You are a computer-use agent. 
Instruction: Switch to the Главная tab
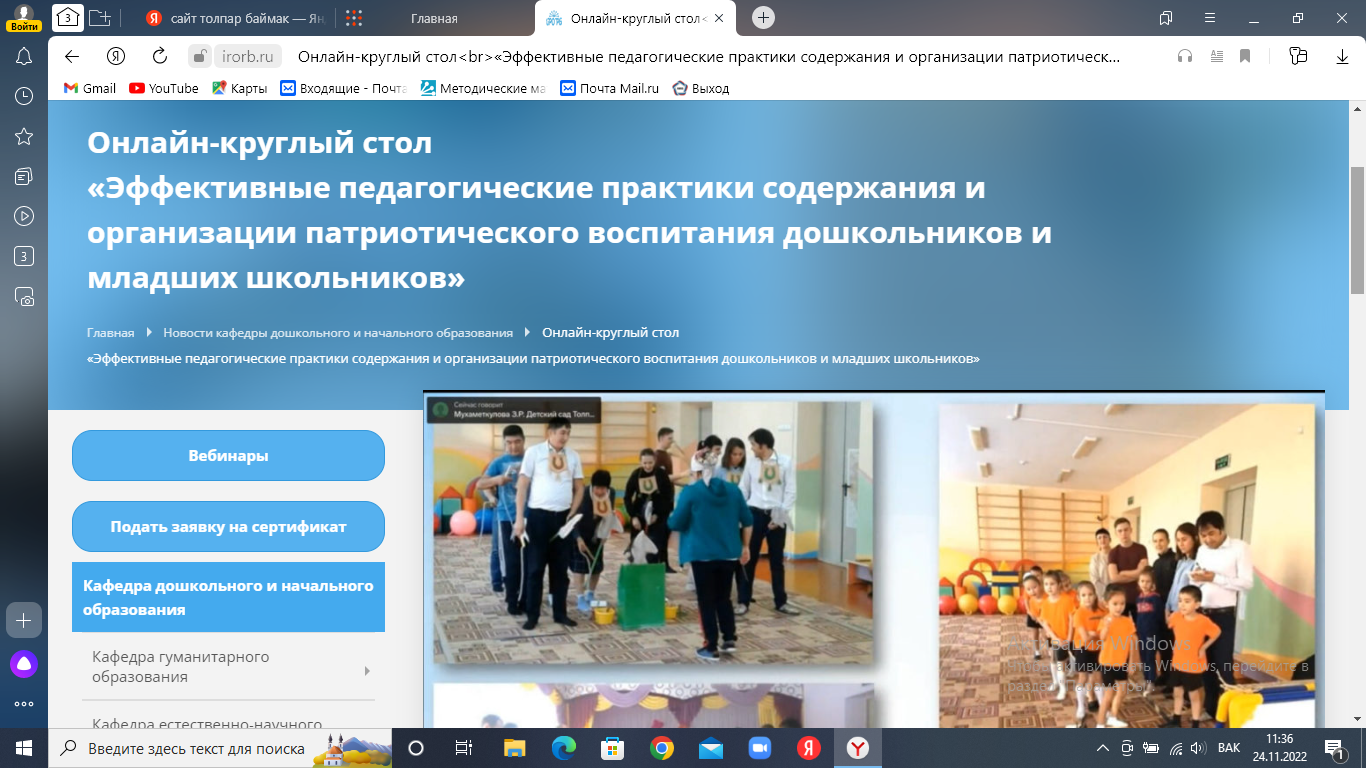(x=434, y=18)
